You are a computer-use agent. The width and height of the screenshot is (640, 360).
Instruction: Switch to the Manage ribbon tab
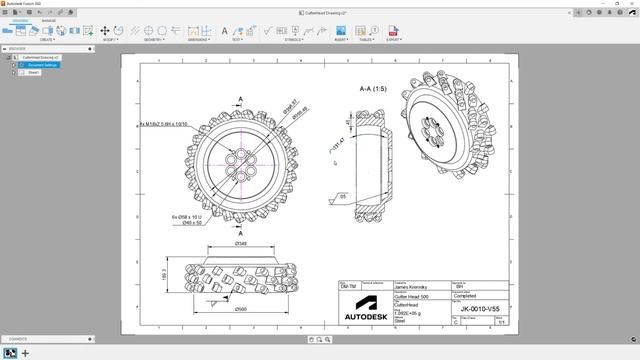[x=49, y=21]
